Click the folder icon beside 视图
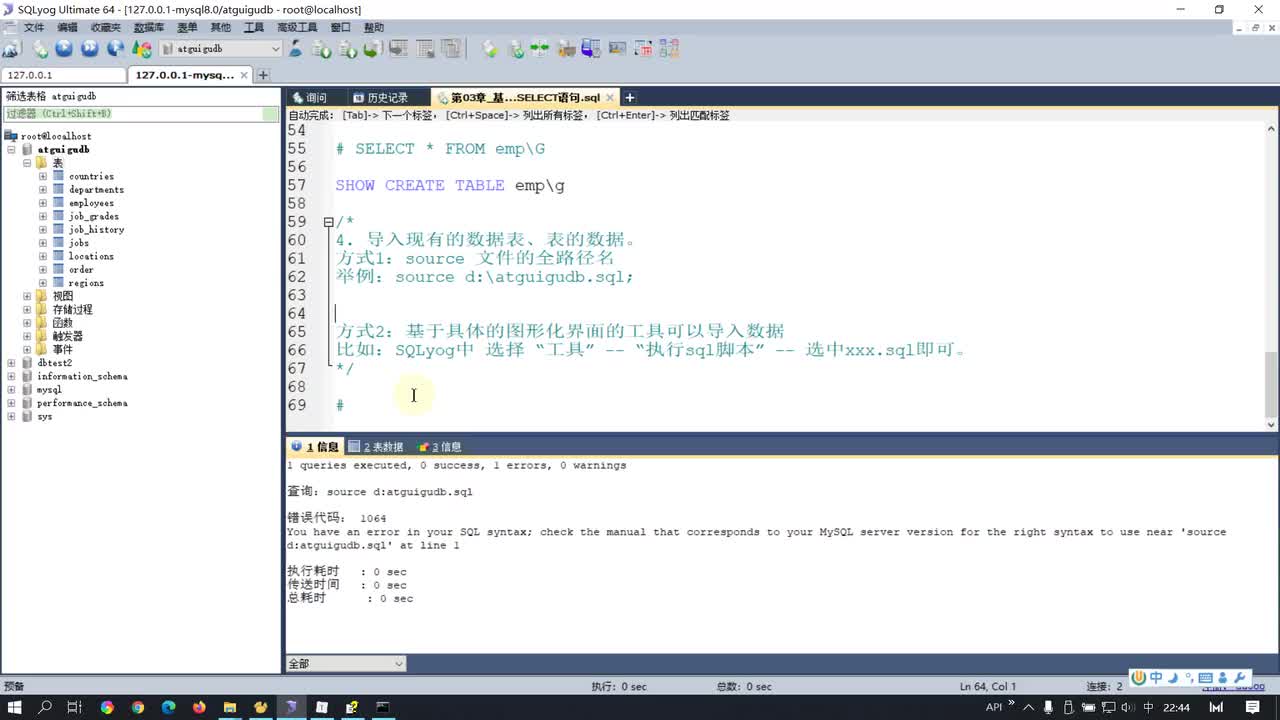This screenshot has height=720, width=1280. pos(42,296)
